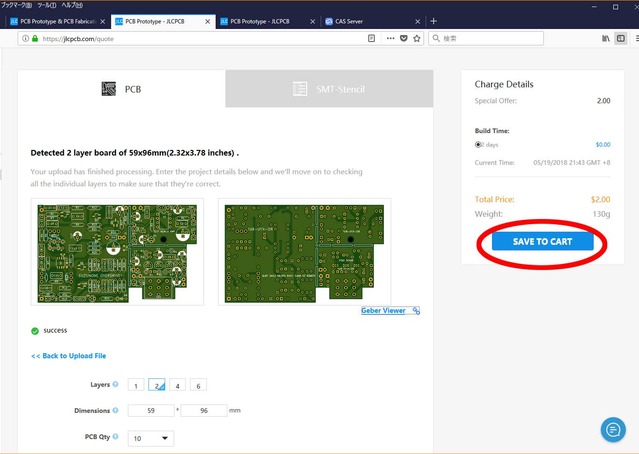Open the PCB Qty dropdown
The height and width of the screenshot is (454, 639).
[x=151, y=438]
